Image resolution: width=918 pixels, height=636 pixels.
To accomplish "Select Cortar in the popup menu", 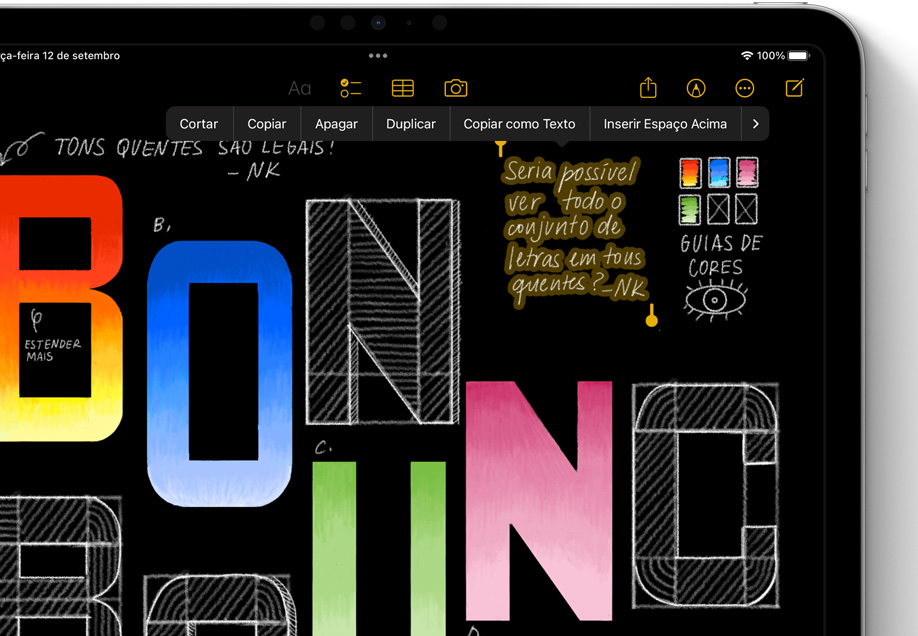I will coord(198,124).
